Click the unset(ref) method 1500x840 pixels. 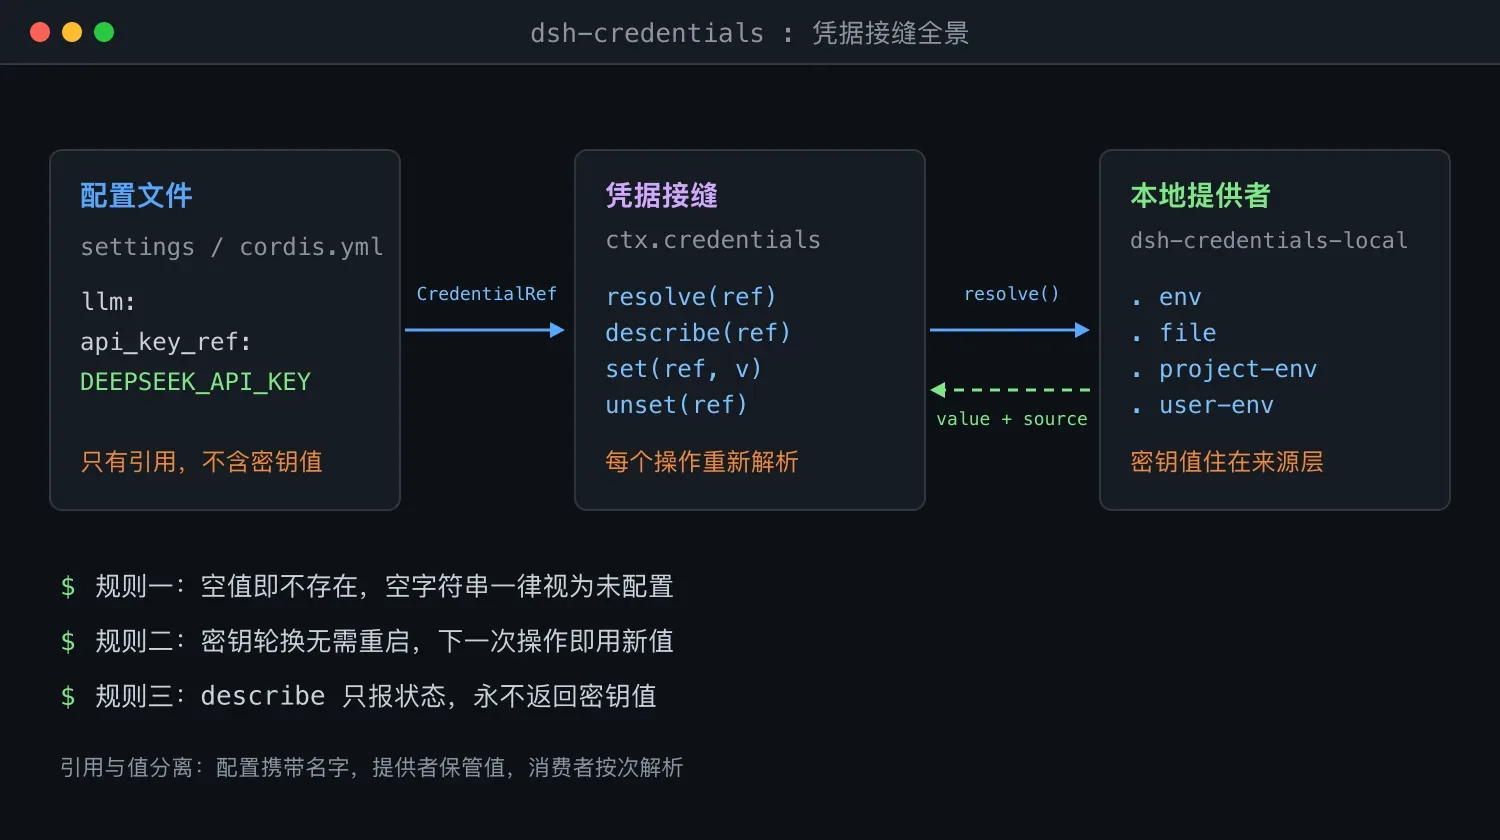click(676, 405)
